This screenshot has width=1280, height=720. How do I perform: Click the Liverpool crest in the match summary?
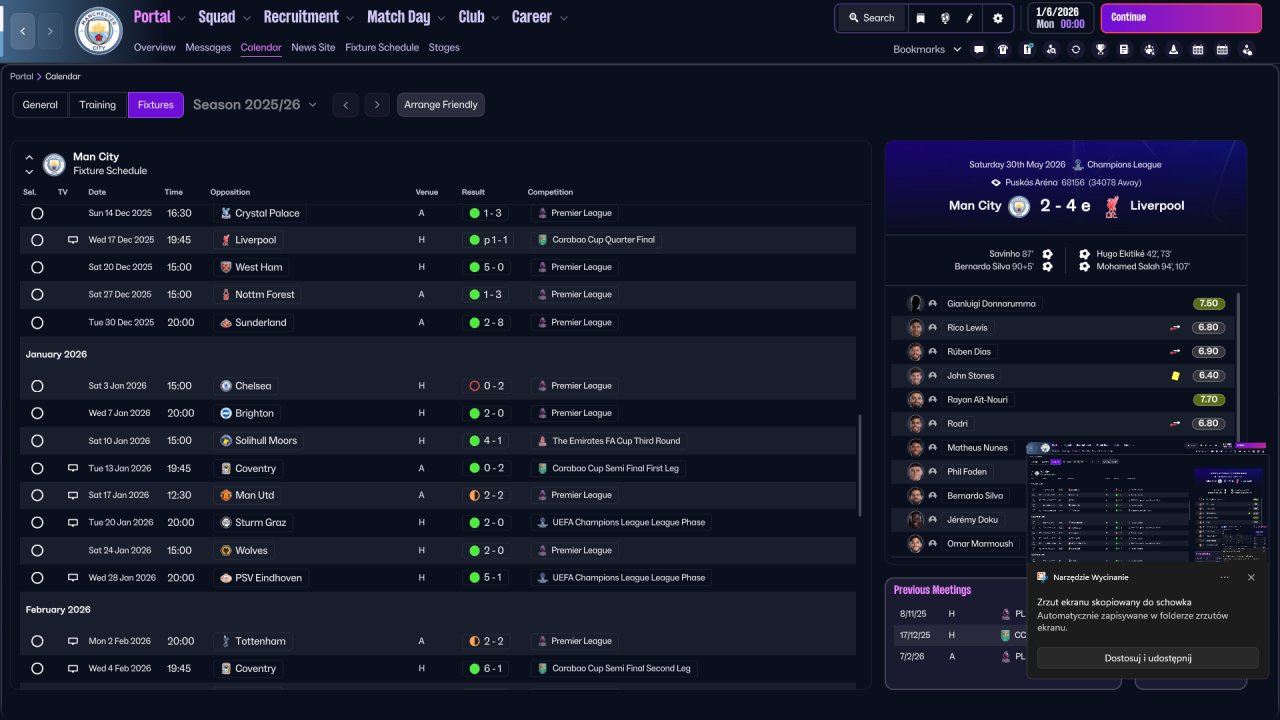pyautogui.click(x=1111, y=206)
